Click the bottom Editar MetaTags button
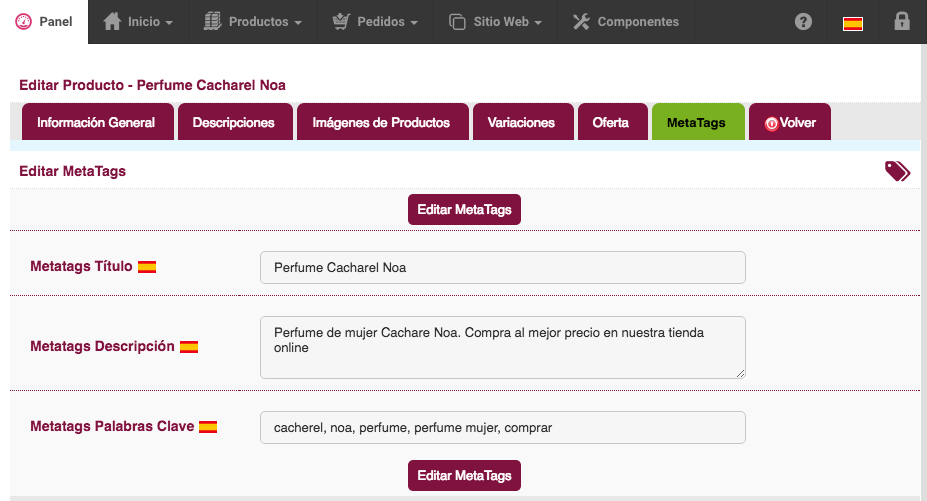 (x=464, y=476)
